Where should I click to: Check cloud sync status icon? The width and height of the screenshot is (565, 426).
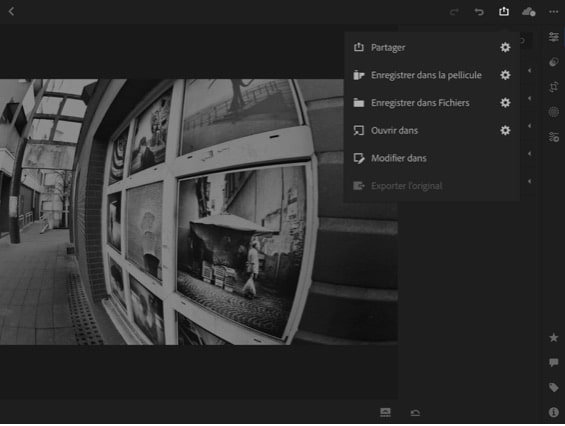pyautogui.click(x=529, y=12)
